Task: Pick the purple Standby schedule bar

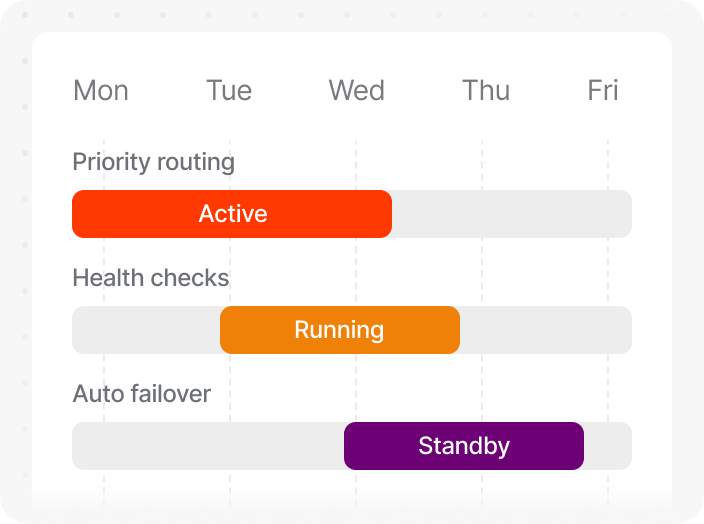Action: point(464,446)
